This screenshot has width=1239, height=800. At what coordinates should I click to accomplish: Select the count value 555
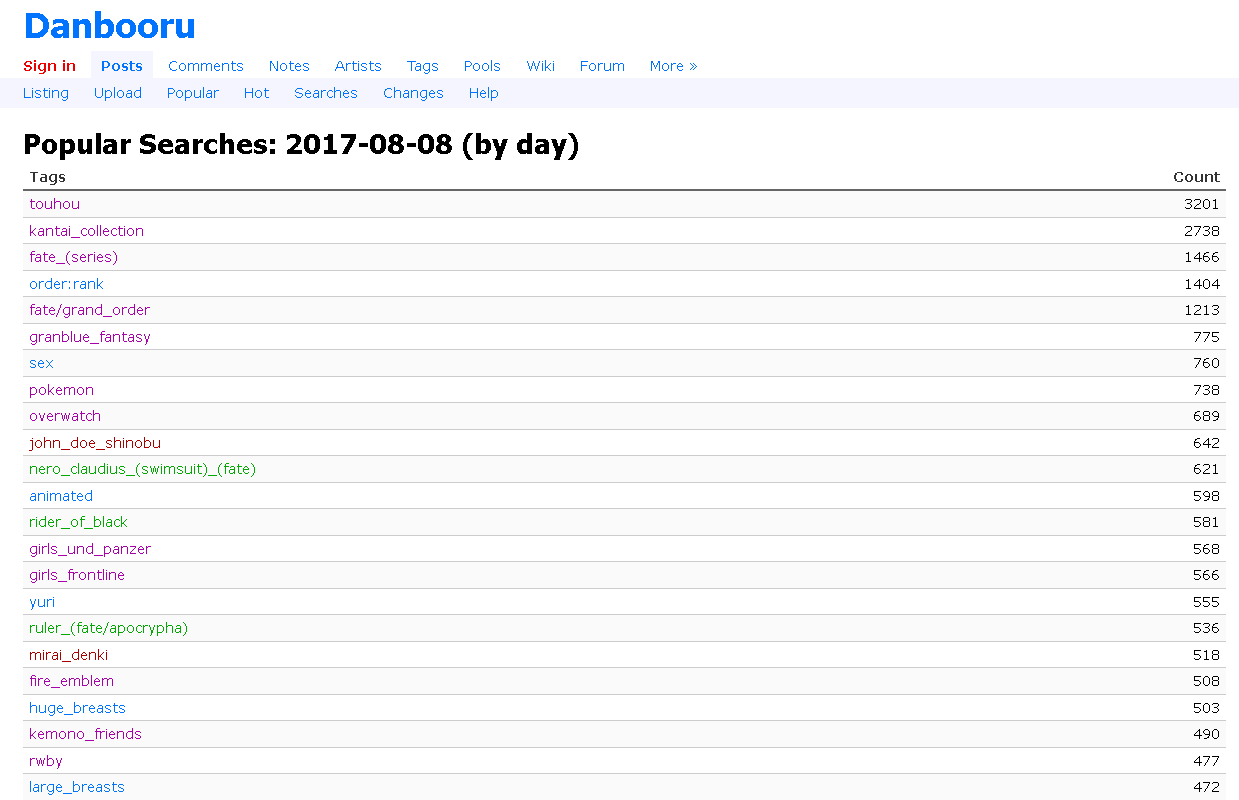pyautogui.click(x=1206, y=602)
